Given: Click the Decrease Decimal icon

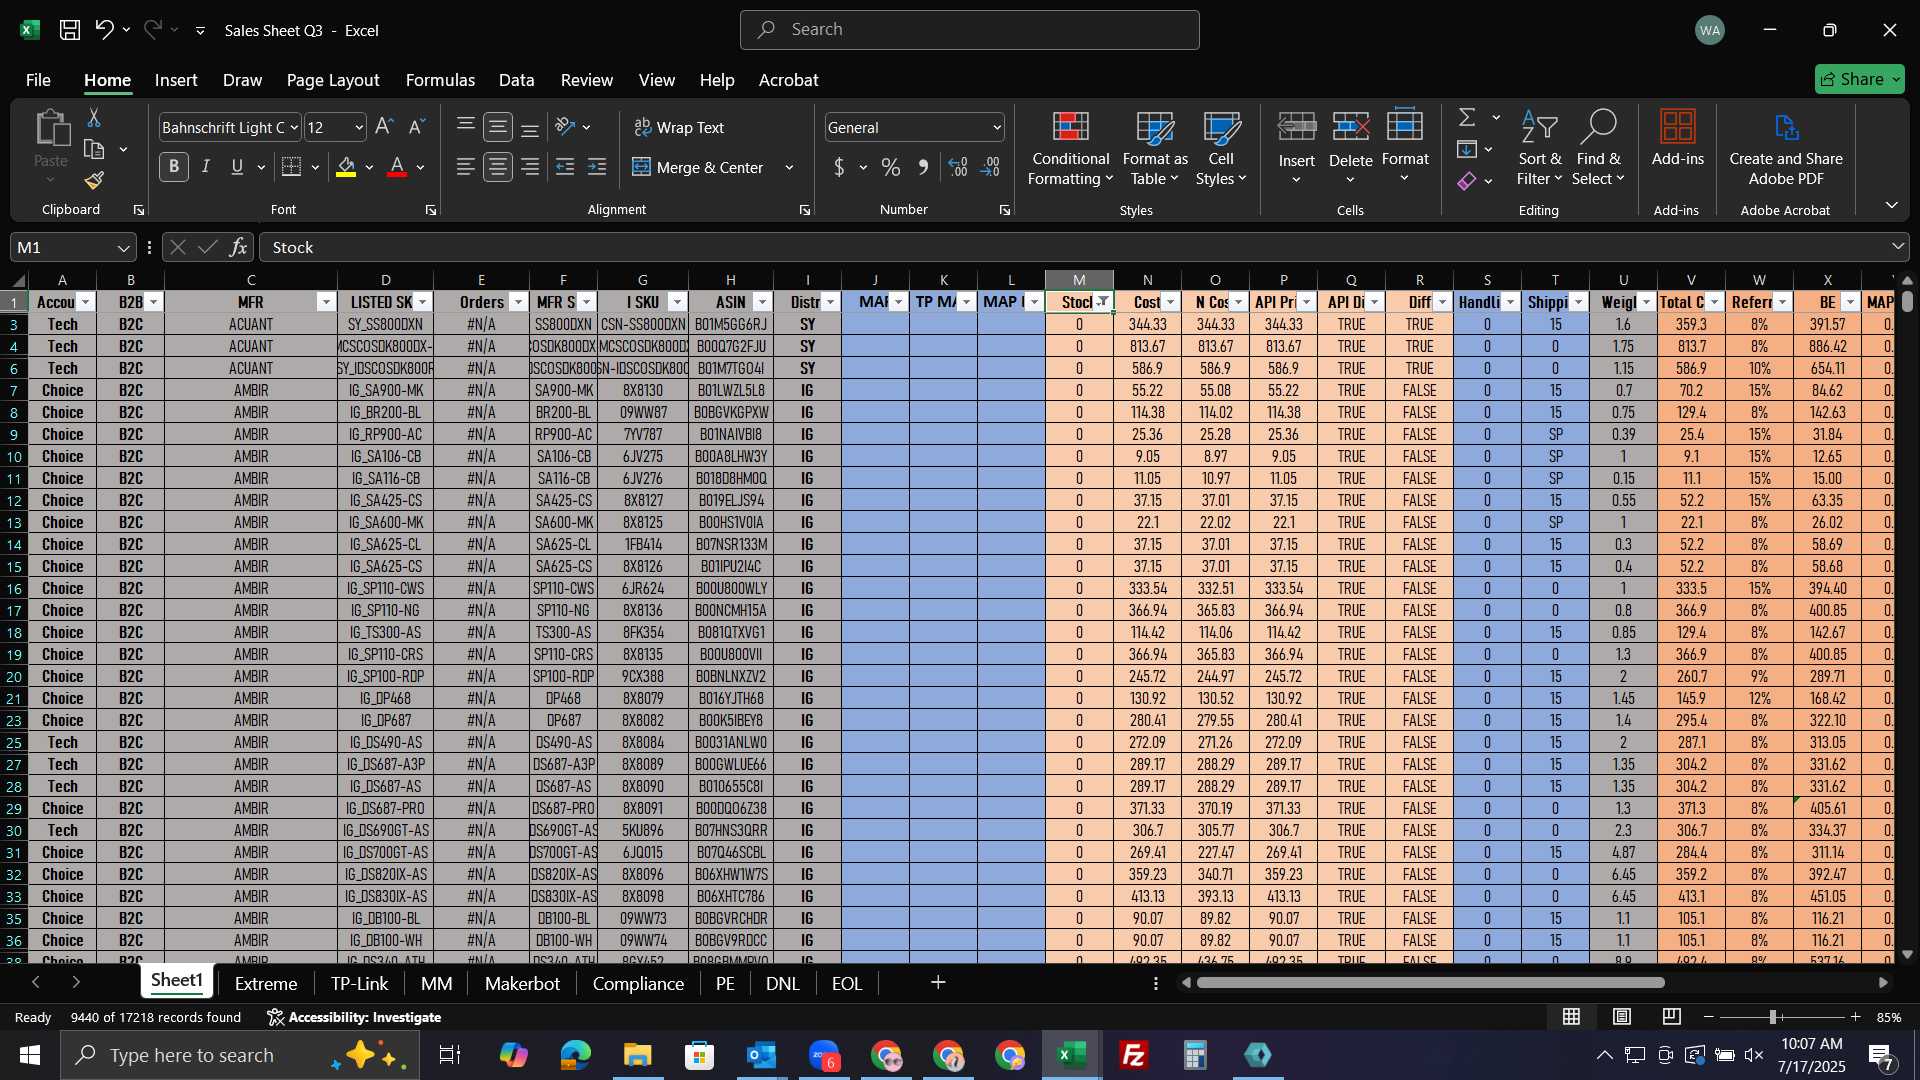Looking at the screenshot, I should click(990, 167).
